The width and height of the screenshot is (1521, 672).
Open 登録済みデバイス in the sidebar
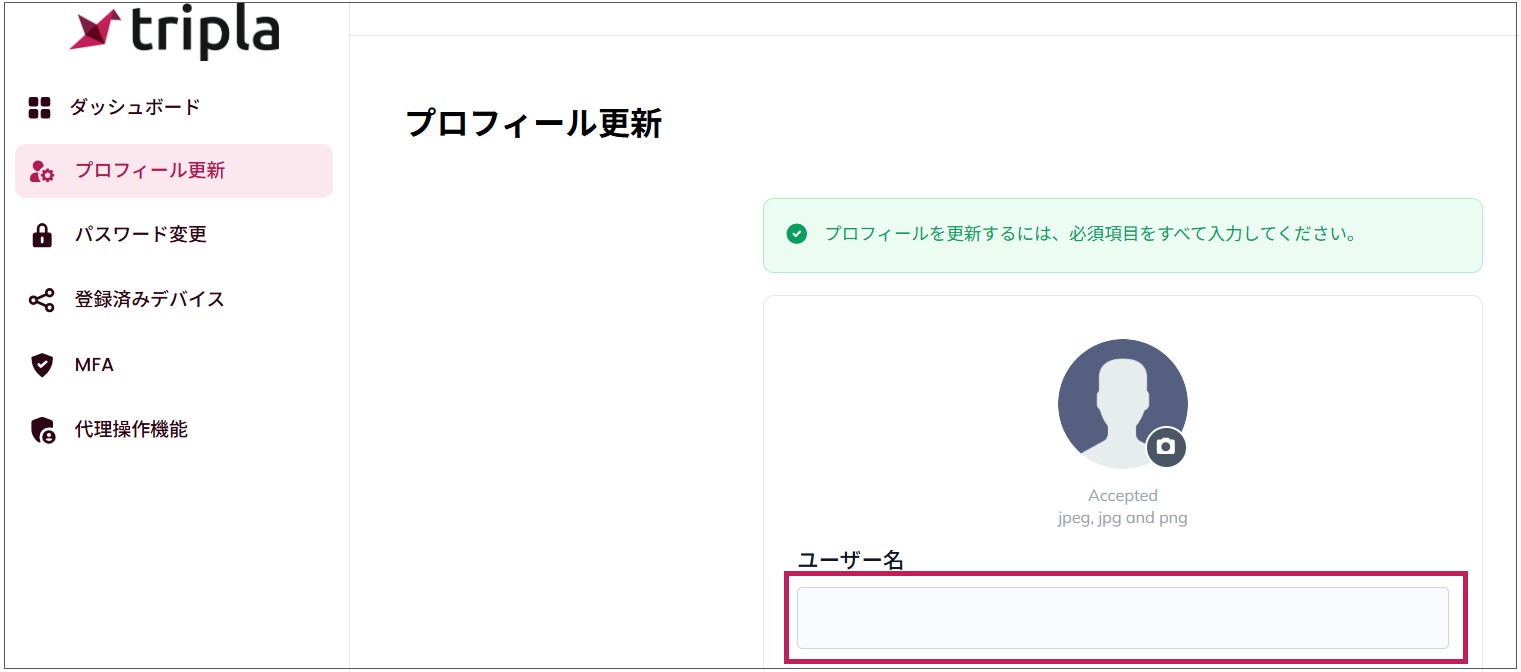pos(149,300)
